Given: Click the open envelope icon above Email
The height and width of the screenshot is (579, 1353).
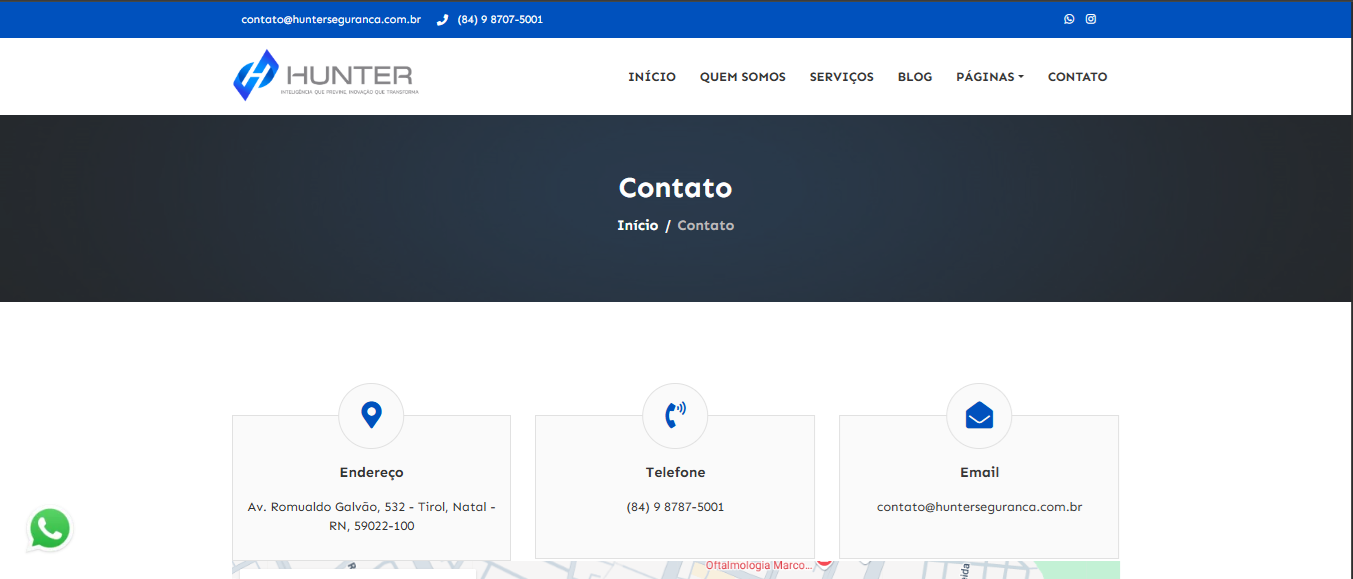Looking at the screenshot, I should point(979,415).
